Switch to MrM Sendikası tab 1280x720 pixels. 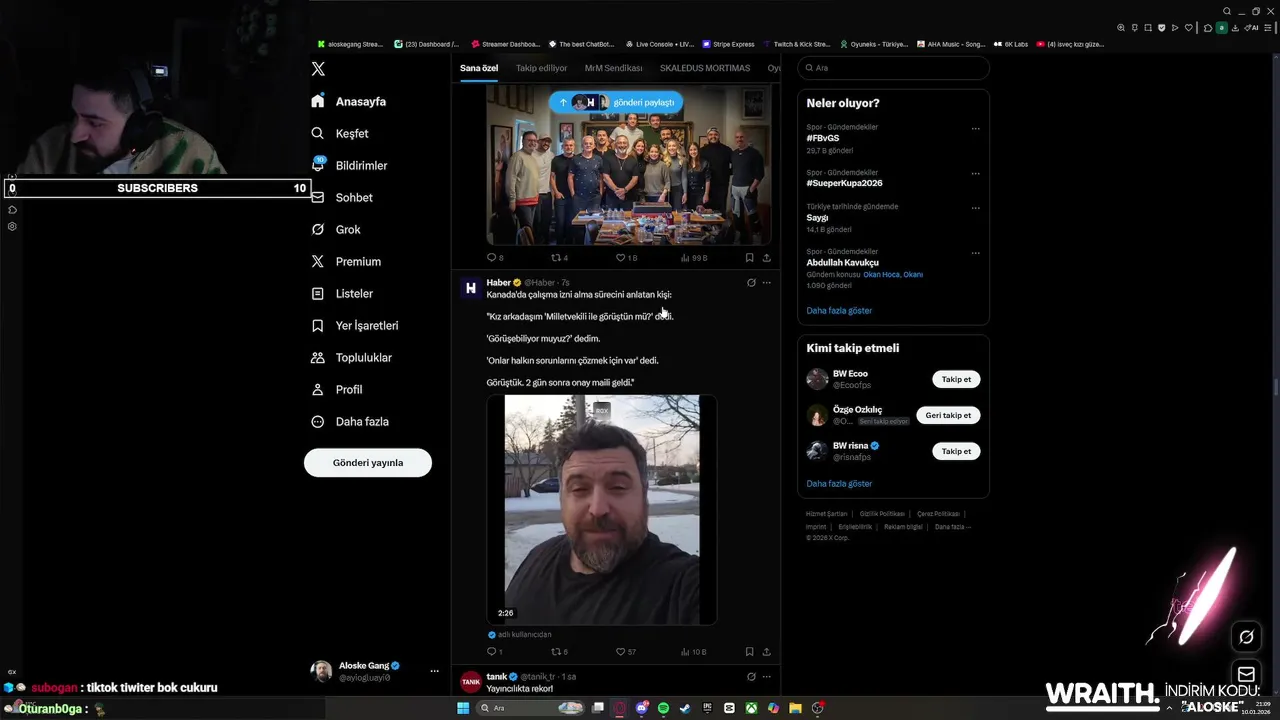[613, 68]
